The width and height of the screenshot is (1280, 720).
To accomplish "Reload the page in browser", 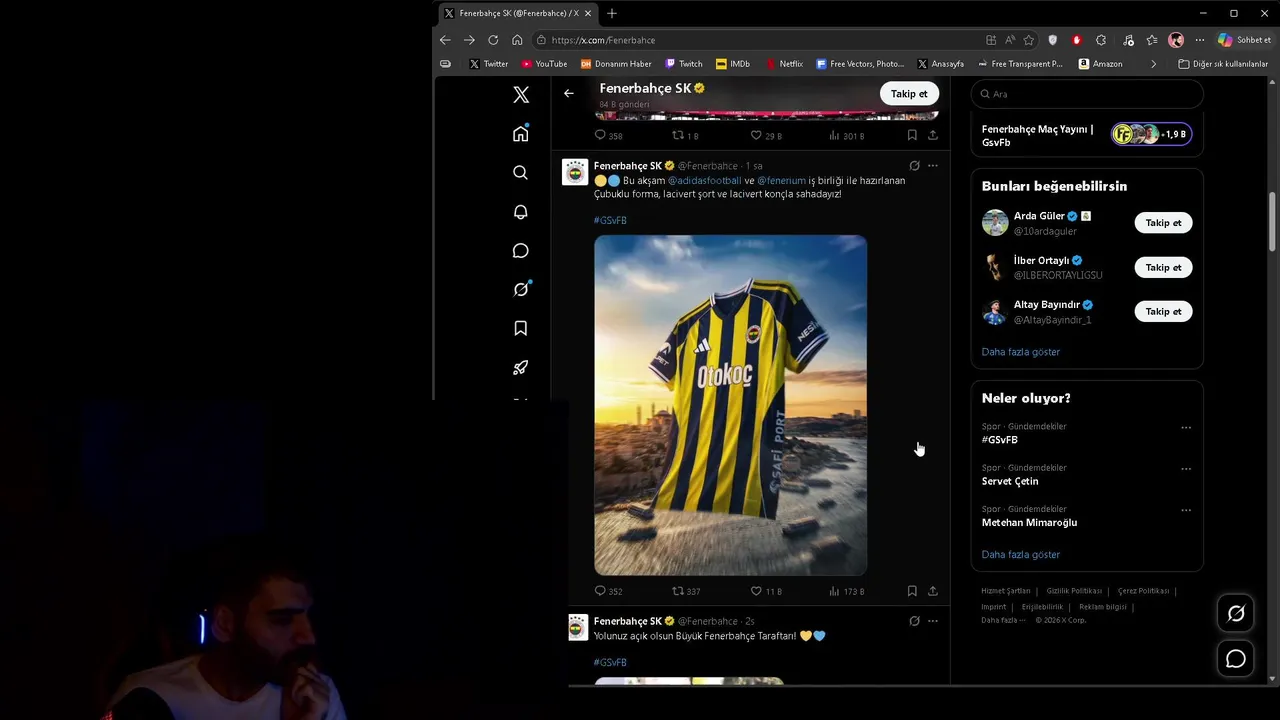I will [x=493, y=40].
